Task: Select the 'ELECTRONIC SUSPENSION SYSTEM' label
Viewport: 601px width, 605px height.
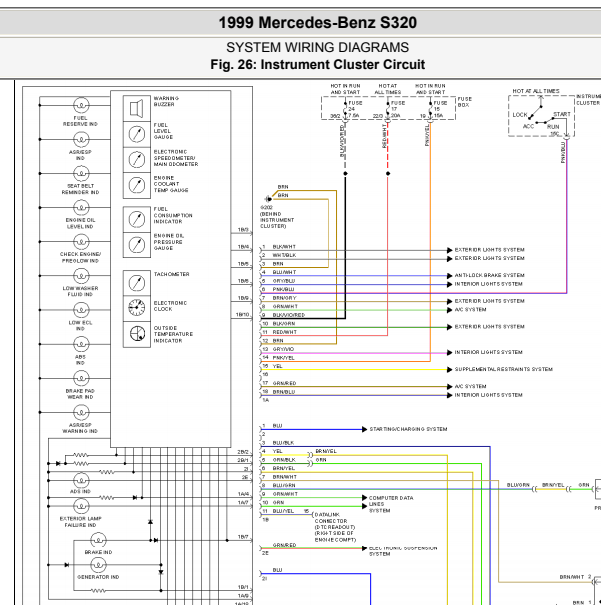Action: [x=403, y=551]
